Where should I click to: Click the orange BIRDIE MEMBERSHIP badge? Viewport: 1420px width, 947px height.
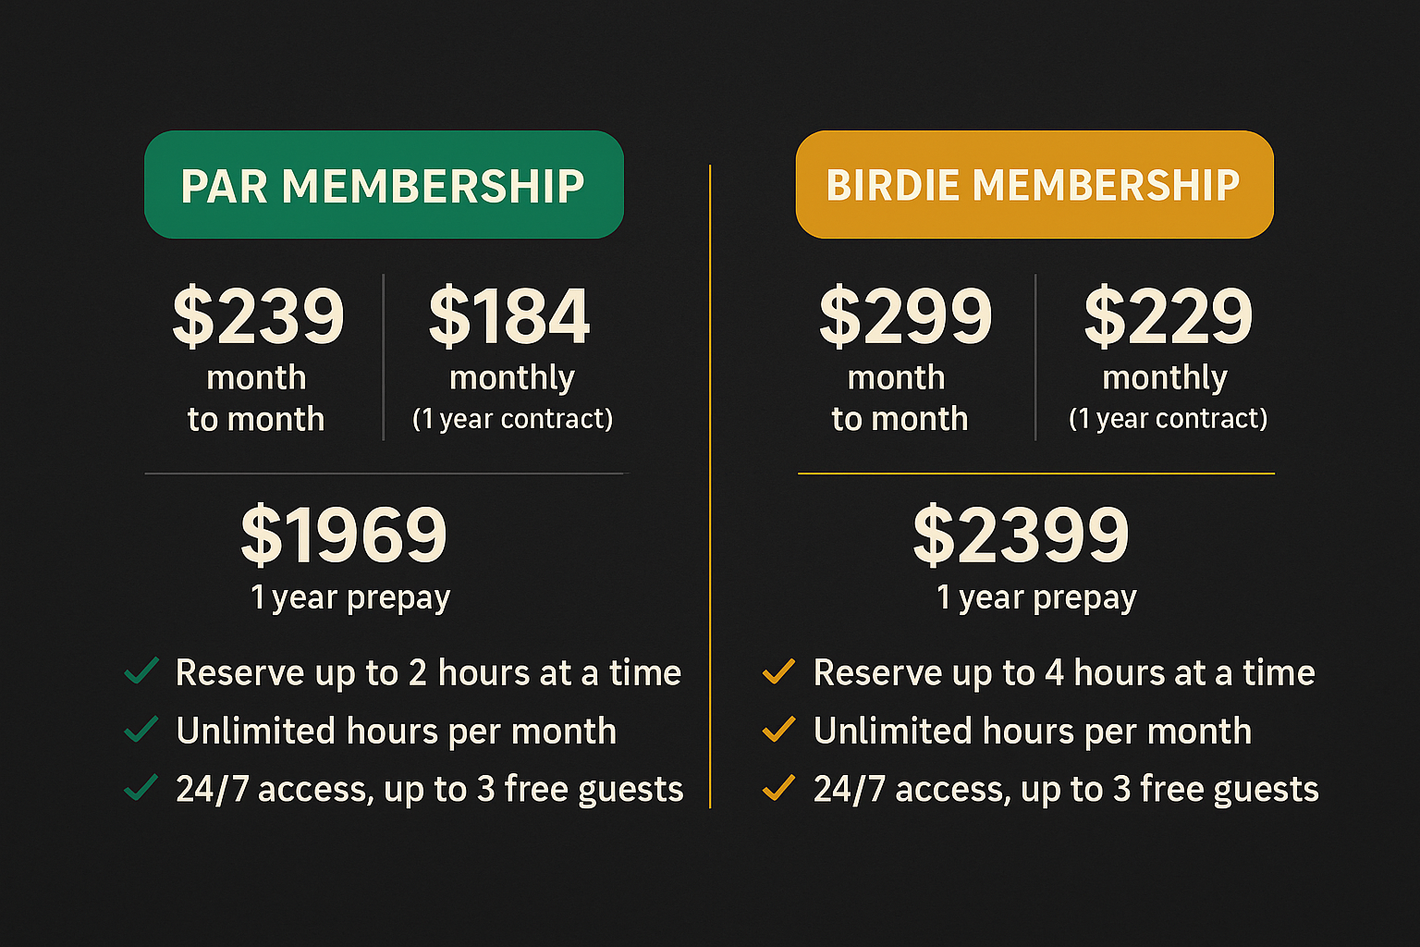pyautogui.click(x=1034, y=185)
